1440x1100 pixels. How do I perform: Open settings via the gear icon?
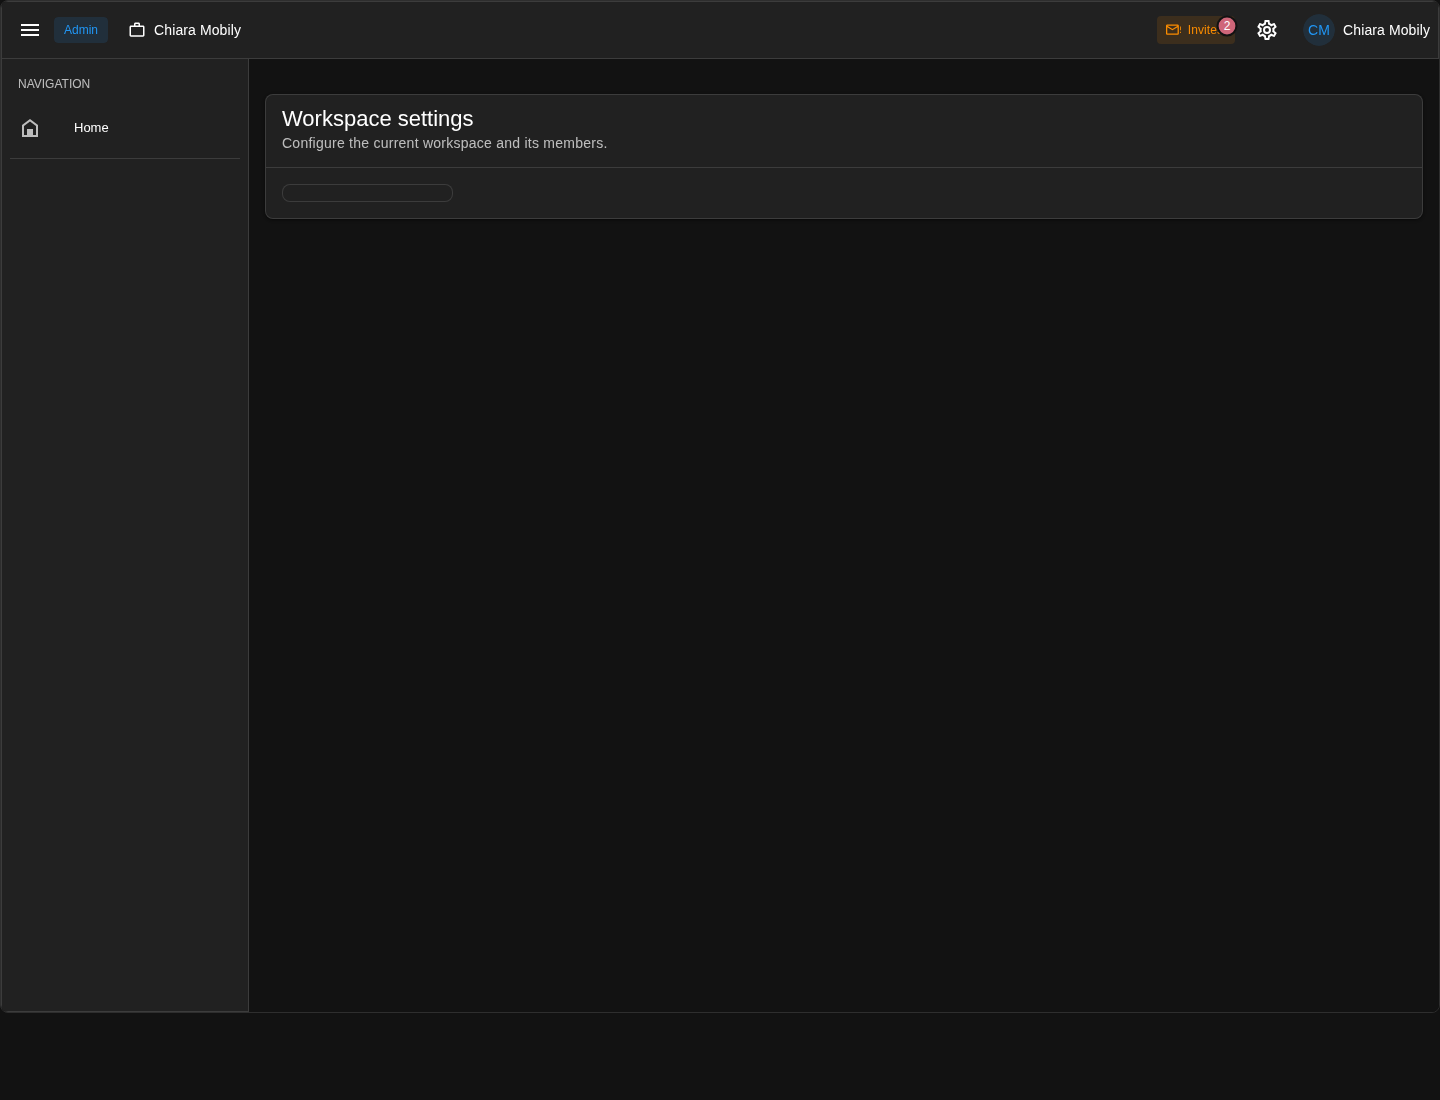click(1267, 30)
